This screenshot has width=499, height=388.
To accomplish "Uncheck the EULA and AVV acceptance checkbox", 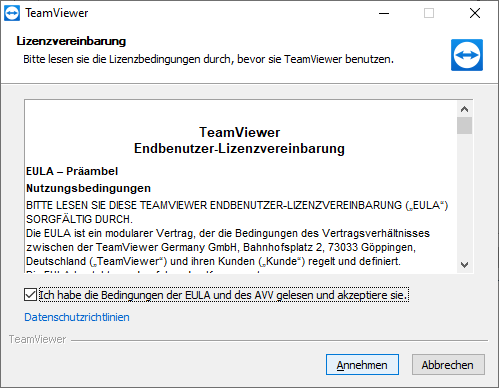I will [30, 295].
